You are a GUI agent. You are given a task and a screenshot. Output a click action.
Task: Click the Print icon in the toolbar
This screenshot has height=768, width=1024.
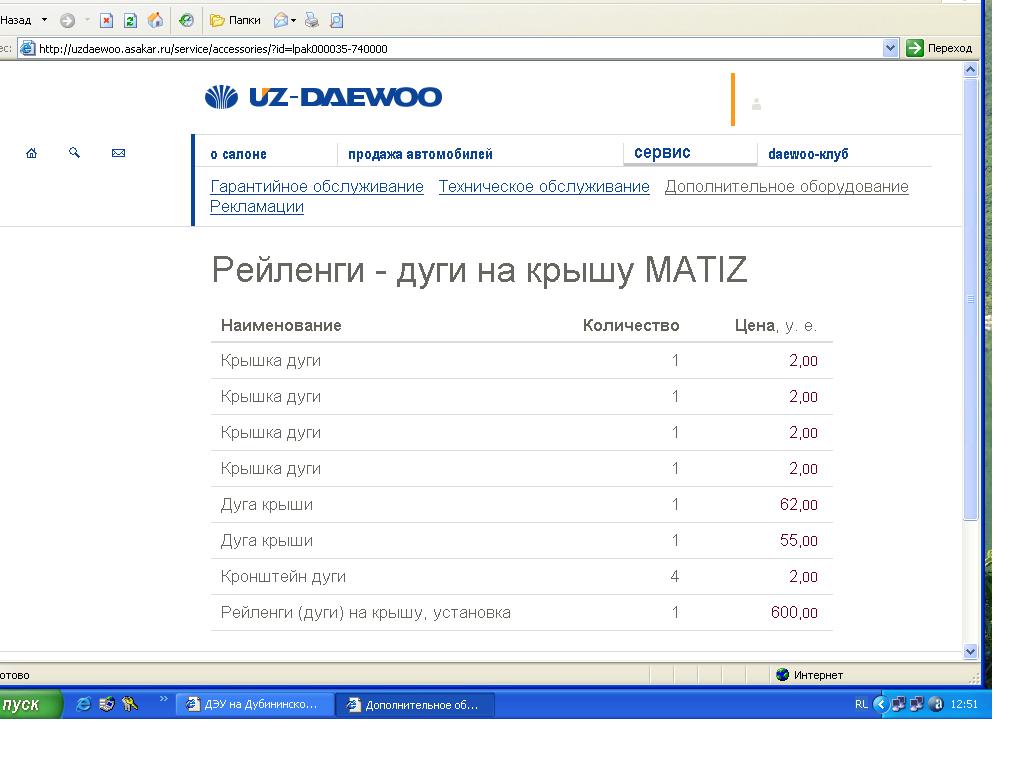(x=312, y=20)
